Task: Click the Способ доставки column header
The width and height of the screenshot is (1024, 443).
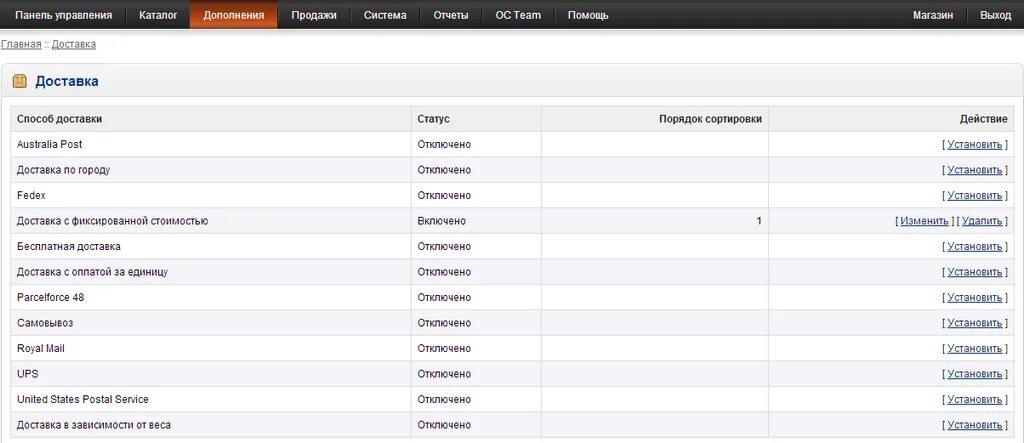Action: click(59, 119)
